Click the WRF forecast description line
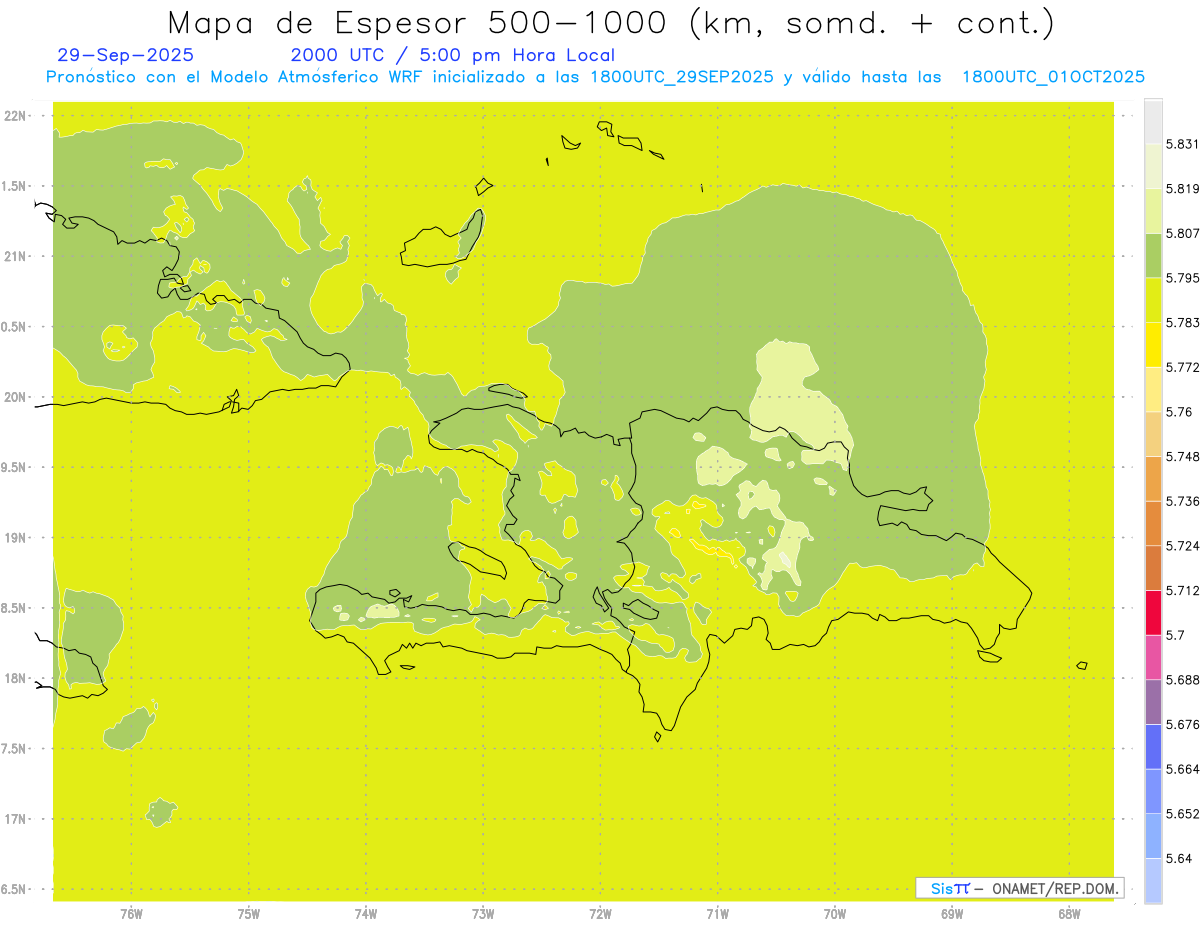This screenshot has height=927, width=1200. 596,77
